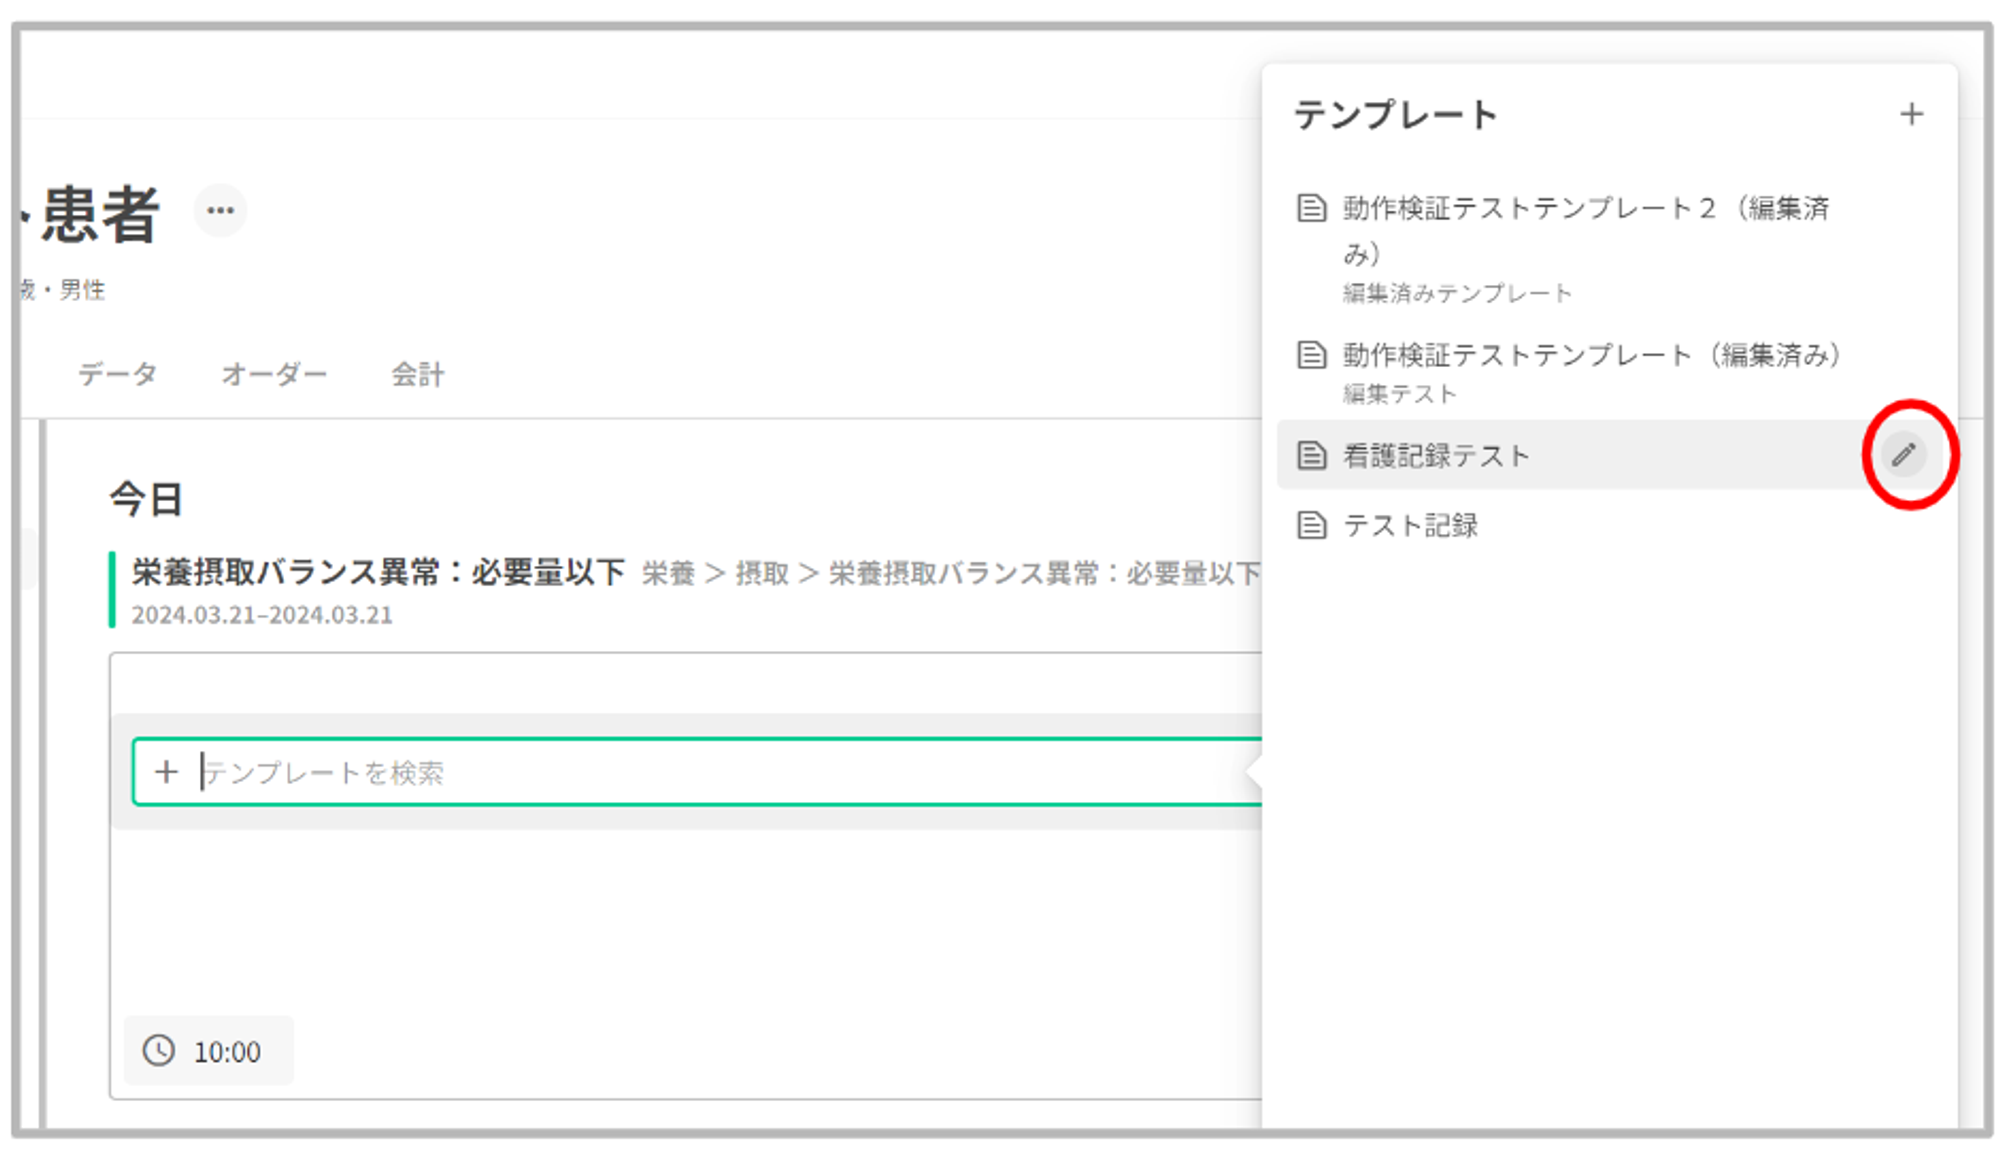
Task: Switch to the データ tab
Action: (x=118, y=374)
